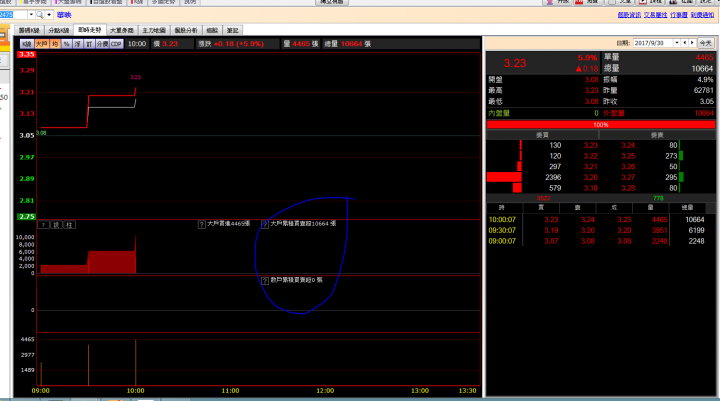Click the 外盤量 10664 value
Viewport: 720px width, 401px height.
pos(703,113)
